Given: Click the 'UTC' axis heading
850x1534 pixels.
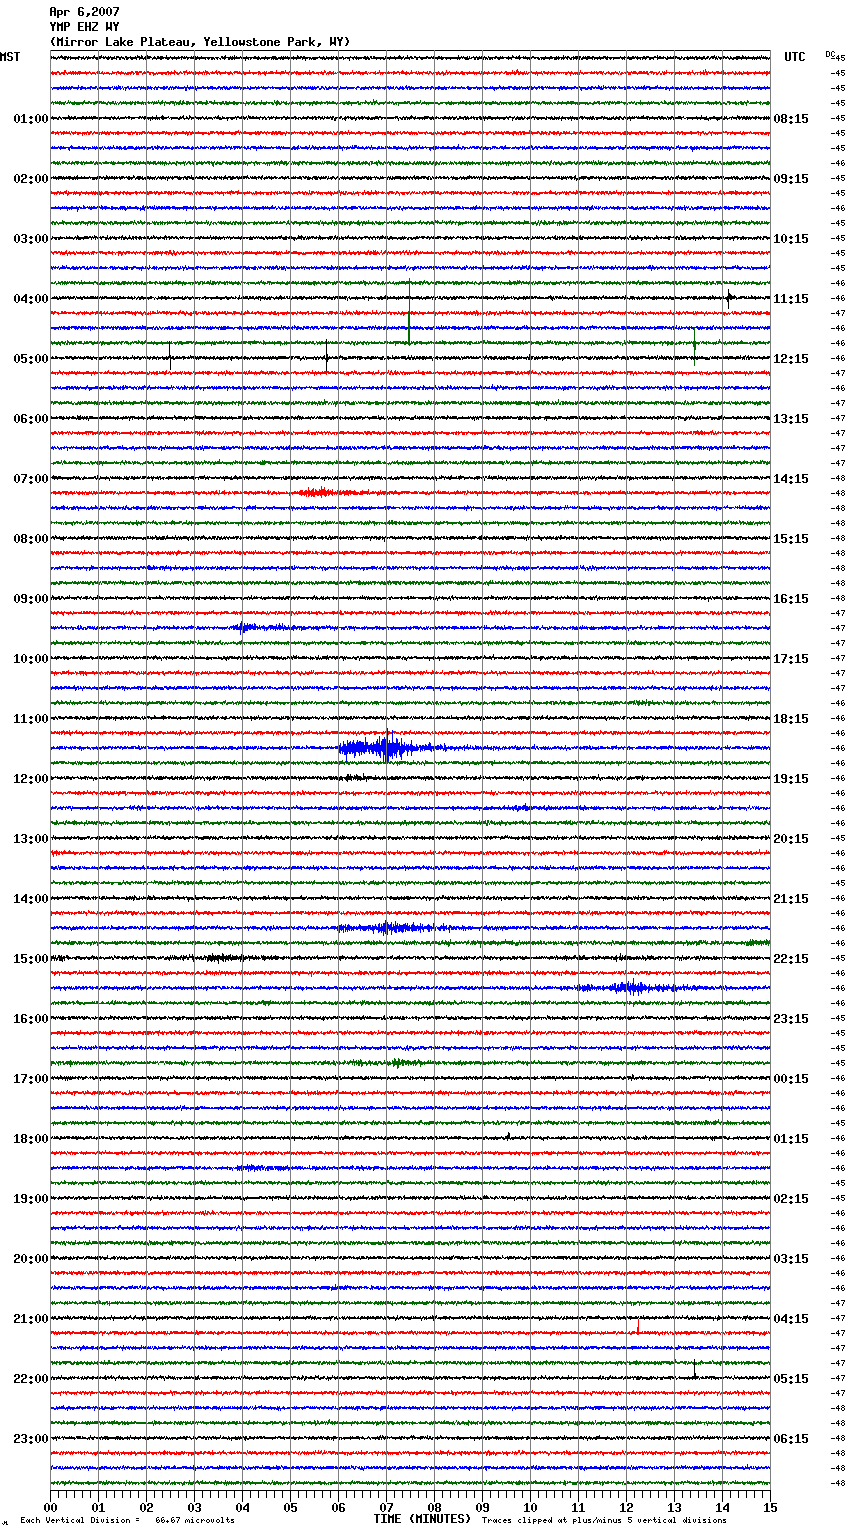Looking at the screenshot, I should 794,57.
